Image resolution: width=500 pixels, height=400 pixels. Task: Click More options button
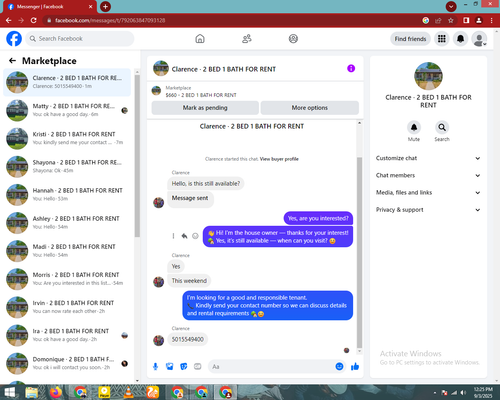click(310, 108)
